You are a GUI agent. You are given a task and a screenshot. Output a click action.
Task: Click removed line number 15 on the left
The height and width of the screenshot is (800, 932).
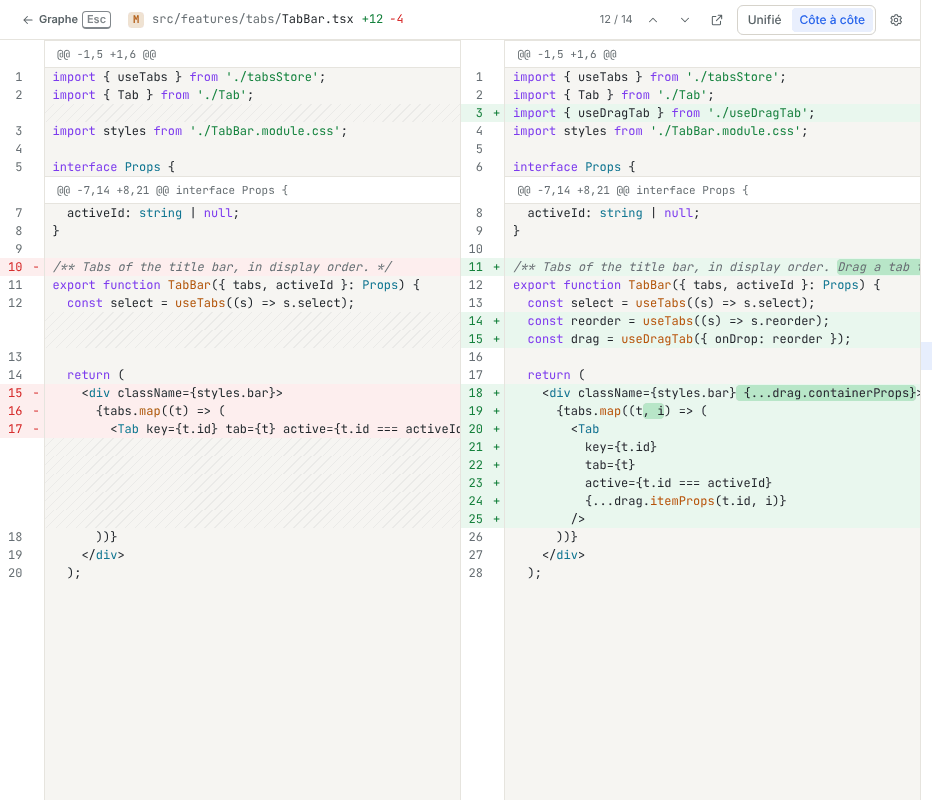pyautogui.click(x=15, y=393)
